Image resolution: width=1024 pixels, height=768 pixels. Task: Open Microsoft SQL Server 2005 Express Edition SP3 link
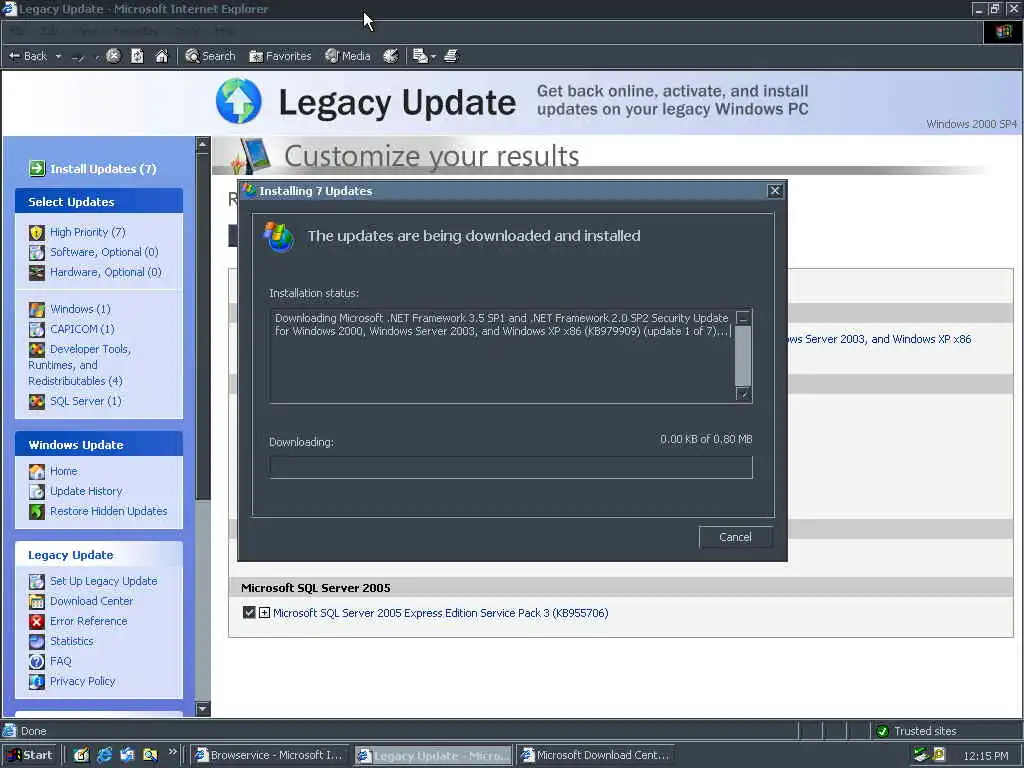pos(441,613)
